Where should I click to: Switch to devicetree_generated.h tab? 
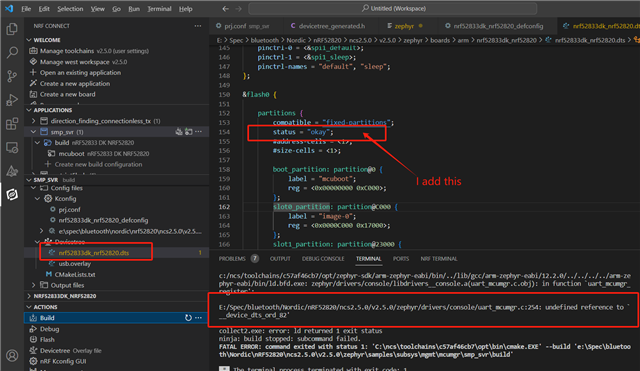pyautogui.click(x=328, y=26)
